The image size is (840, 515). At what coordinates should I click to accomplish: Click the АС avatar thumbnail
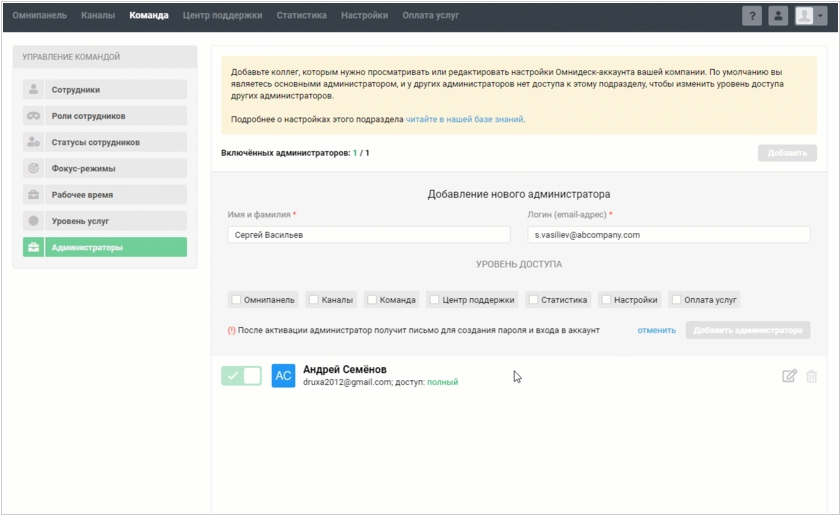coord(283,376)
